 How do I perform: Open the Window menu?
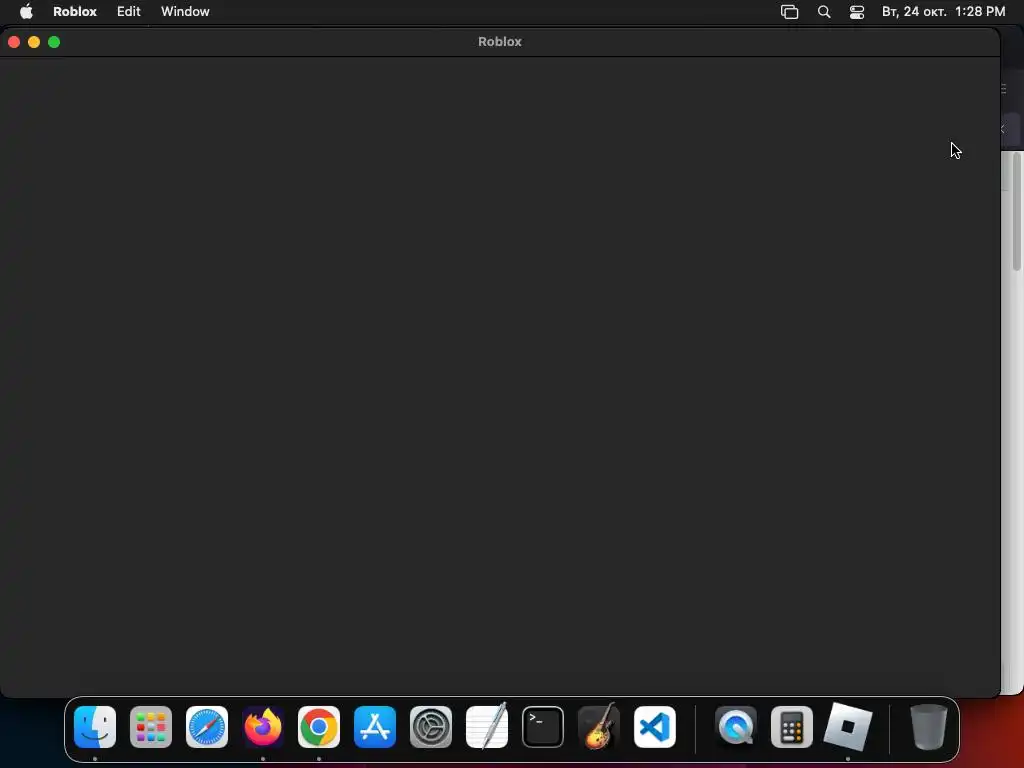click(x=185, y=12)
